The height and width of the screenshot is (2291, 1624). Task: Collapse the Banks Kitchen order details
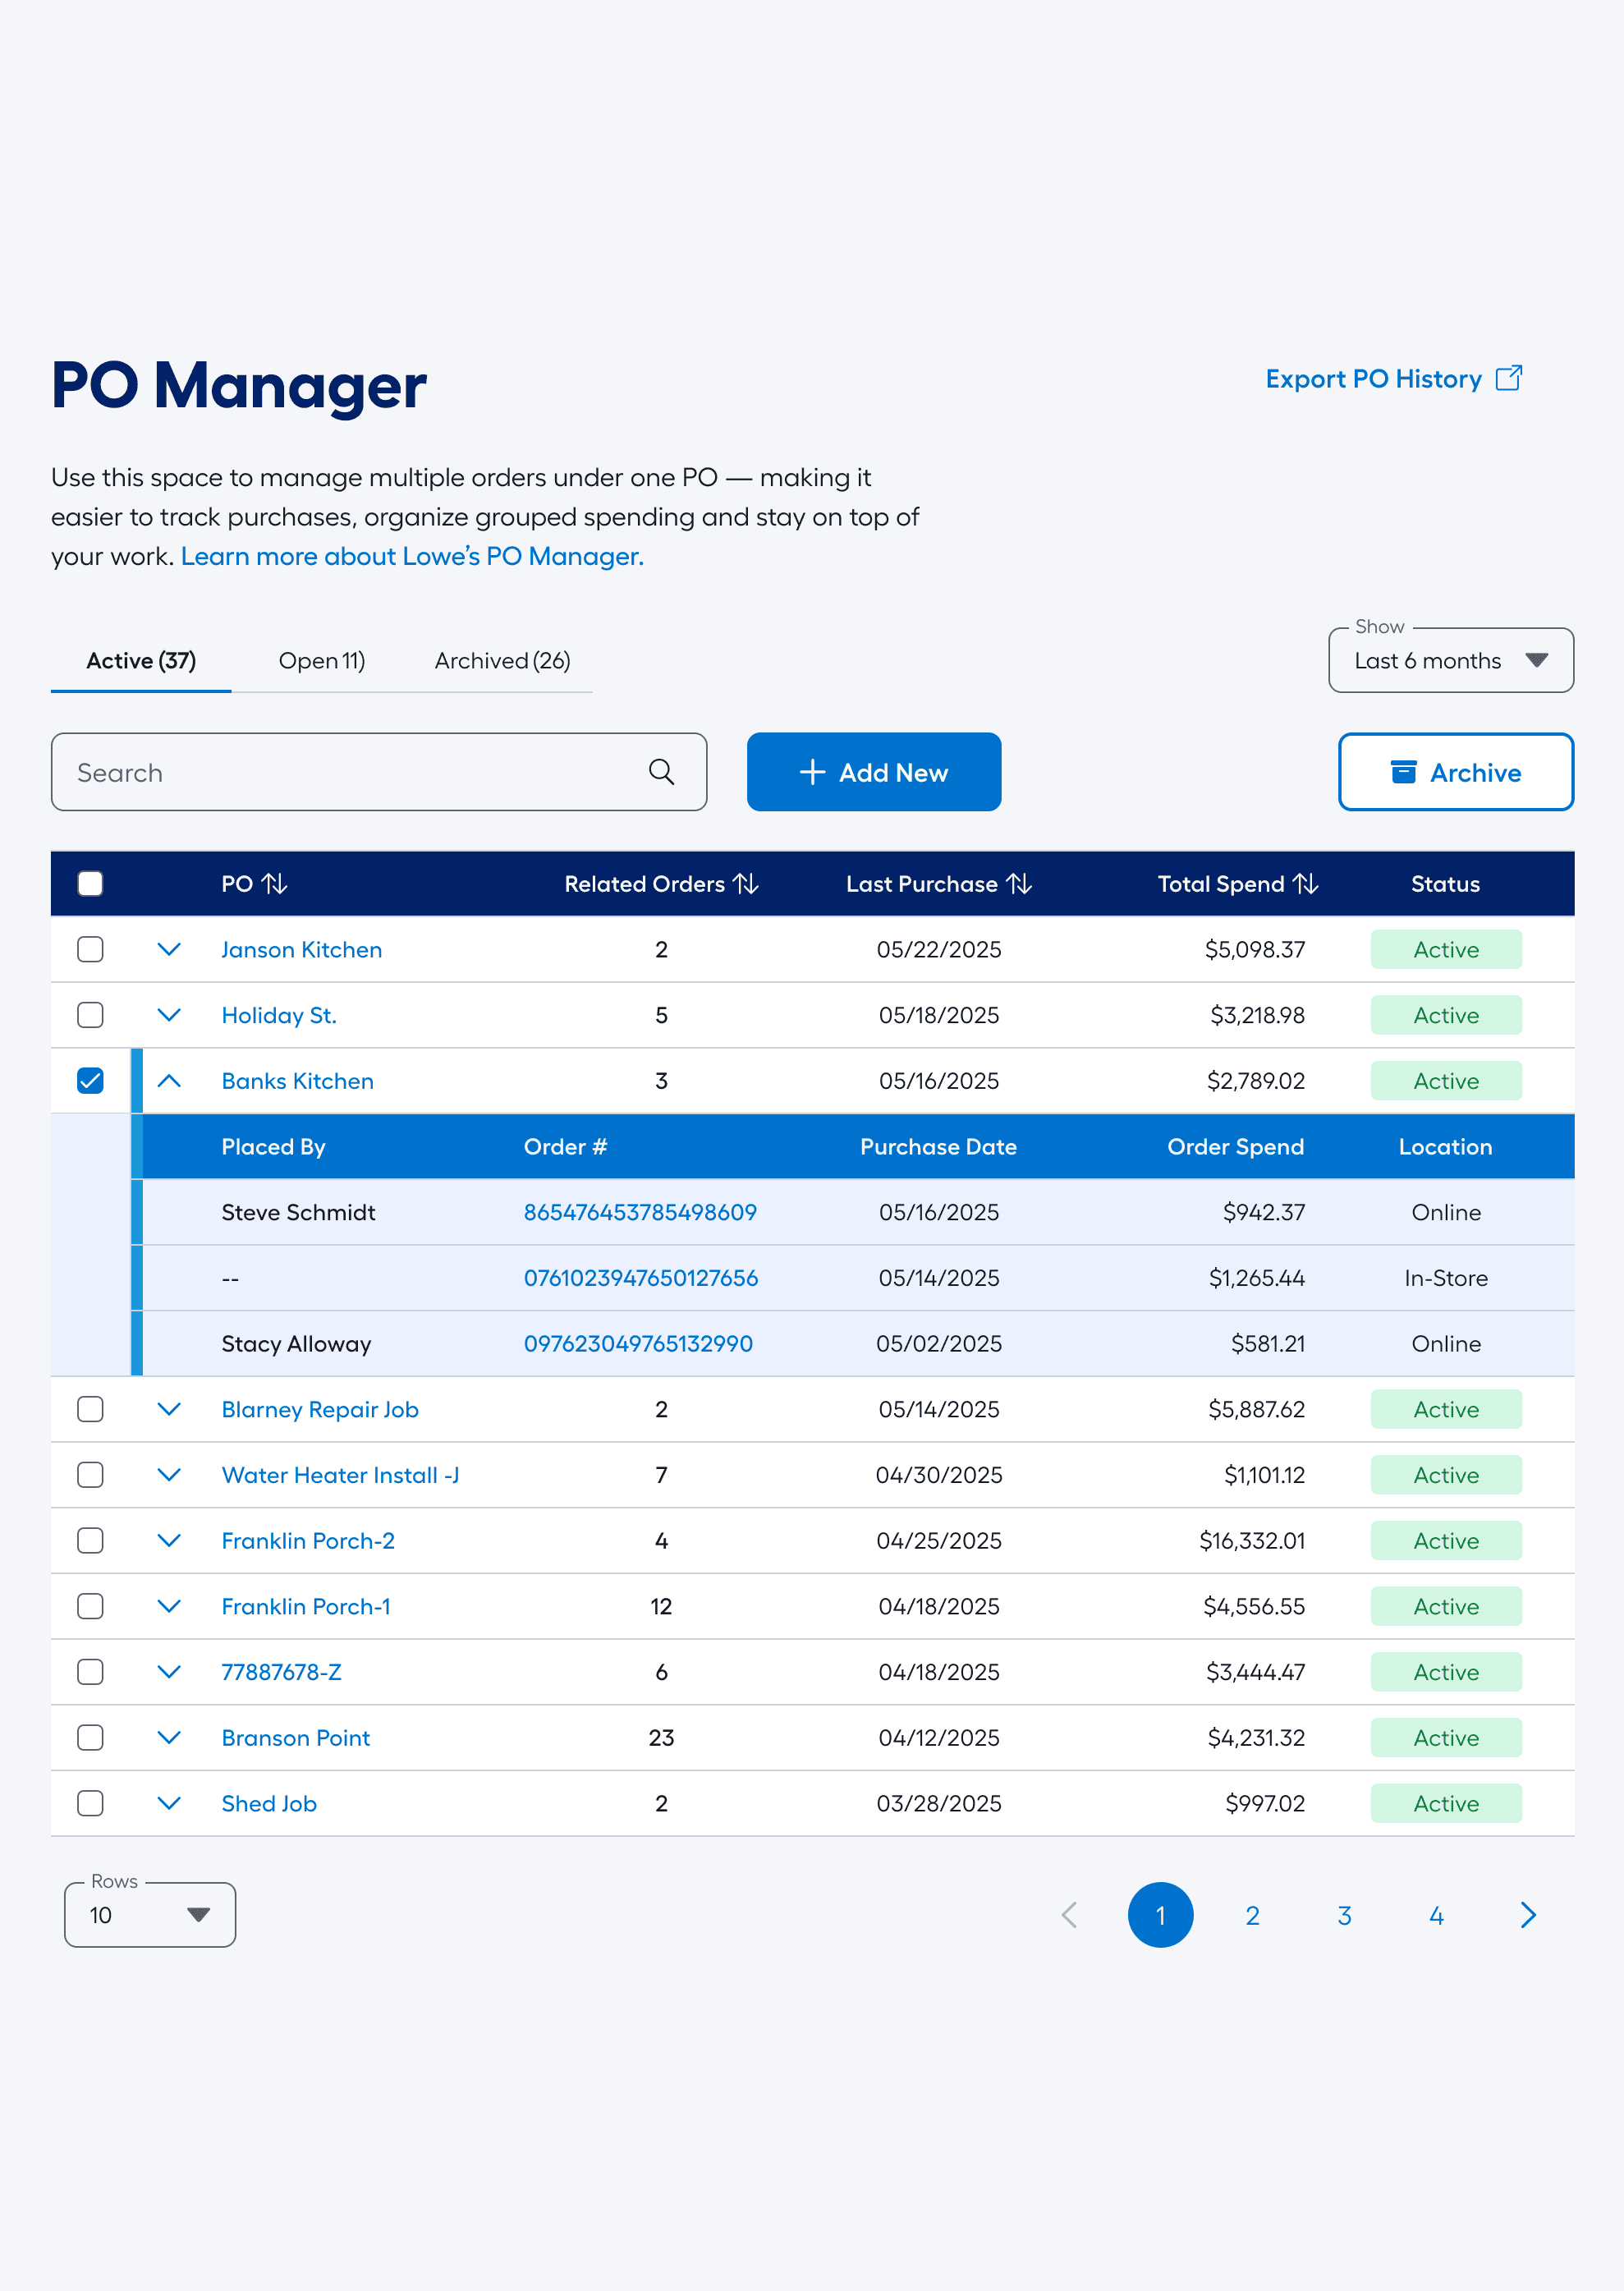point(169,1081)
